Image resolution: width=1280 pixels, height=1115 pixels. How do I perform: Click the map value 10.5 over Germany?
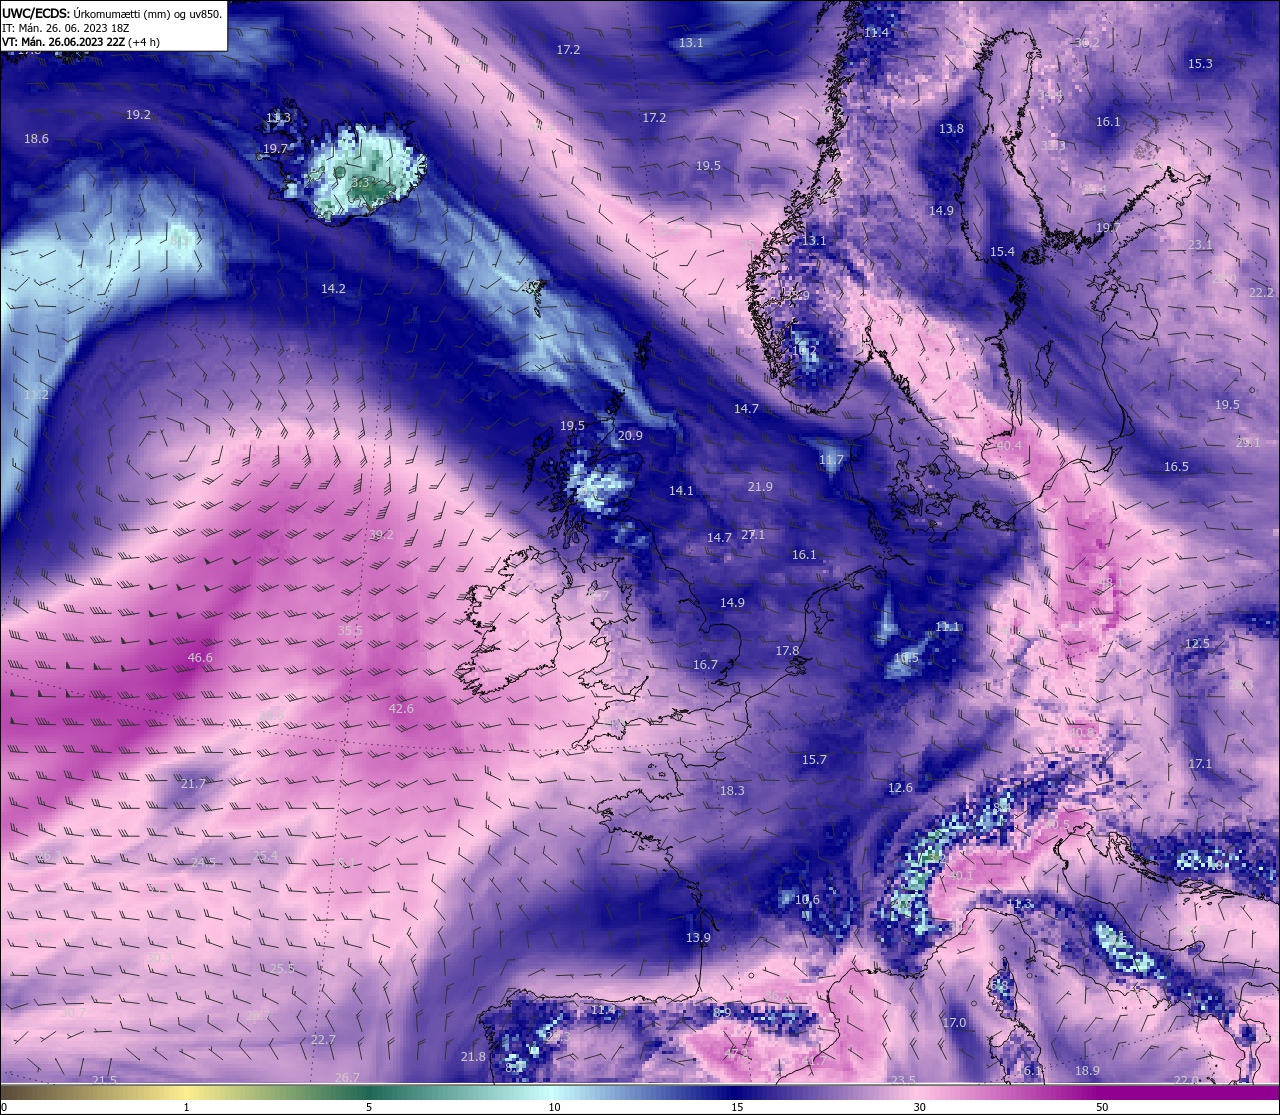906,658
